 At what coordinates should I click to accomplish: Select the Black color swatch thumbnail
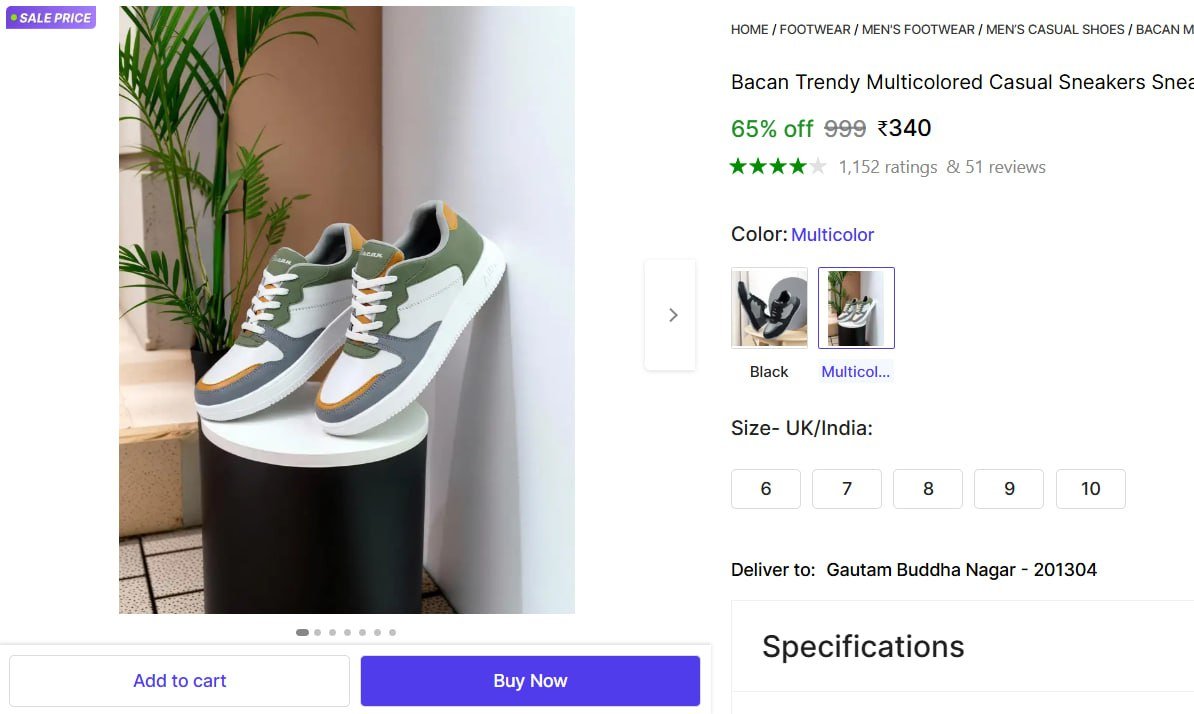point(769,308)
